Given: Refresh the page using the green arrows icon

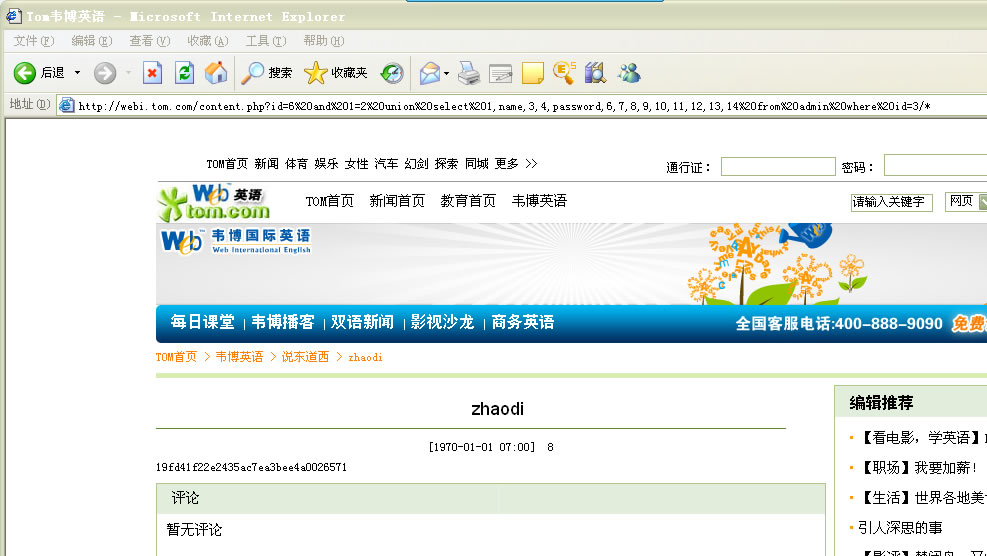Looking at the screenshot, I should [184, 73].
